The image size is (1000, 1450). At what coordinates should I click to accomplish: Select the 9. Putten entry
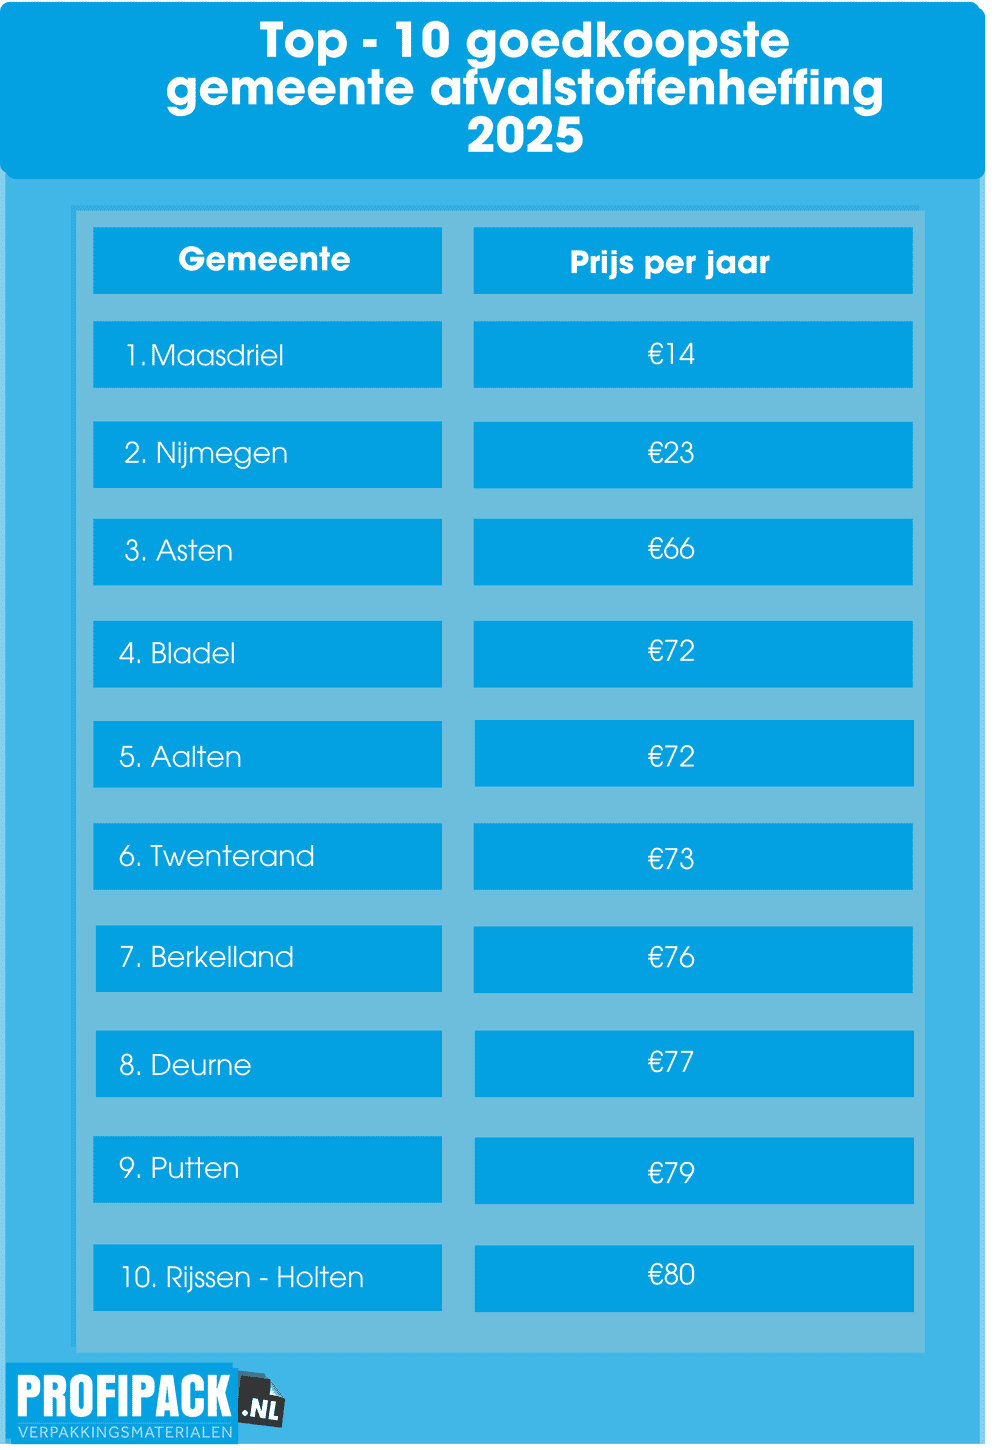tap(267, 1169)
